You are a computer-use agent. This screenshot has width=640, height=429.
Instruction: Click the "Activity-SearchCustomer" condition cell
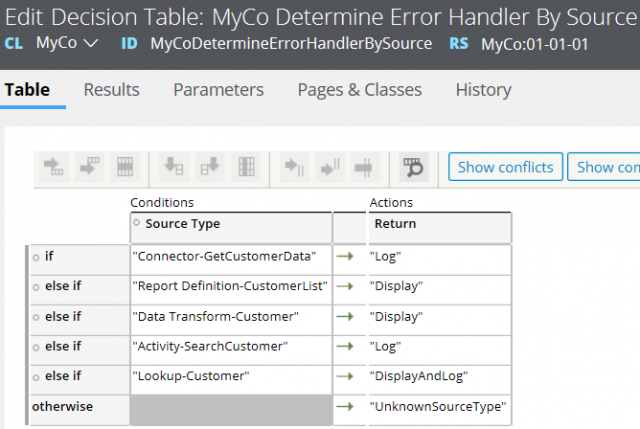(x=231, y=346)
